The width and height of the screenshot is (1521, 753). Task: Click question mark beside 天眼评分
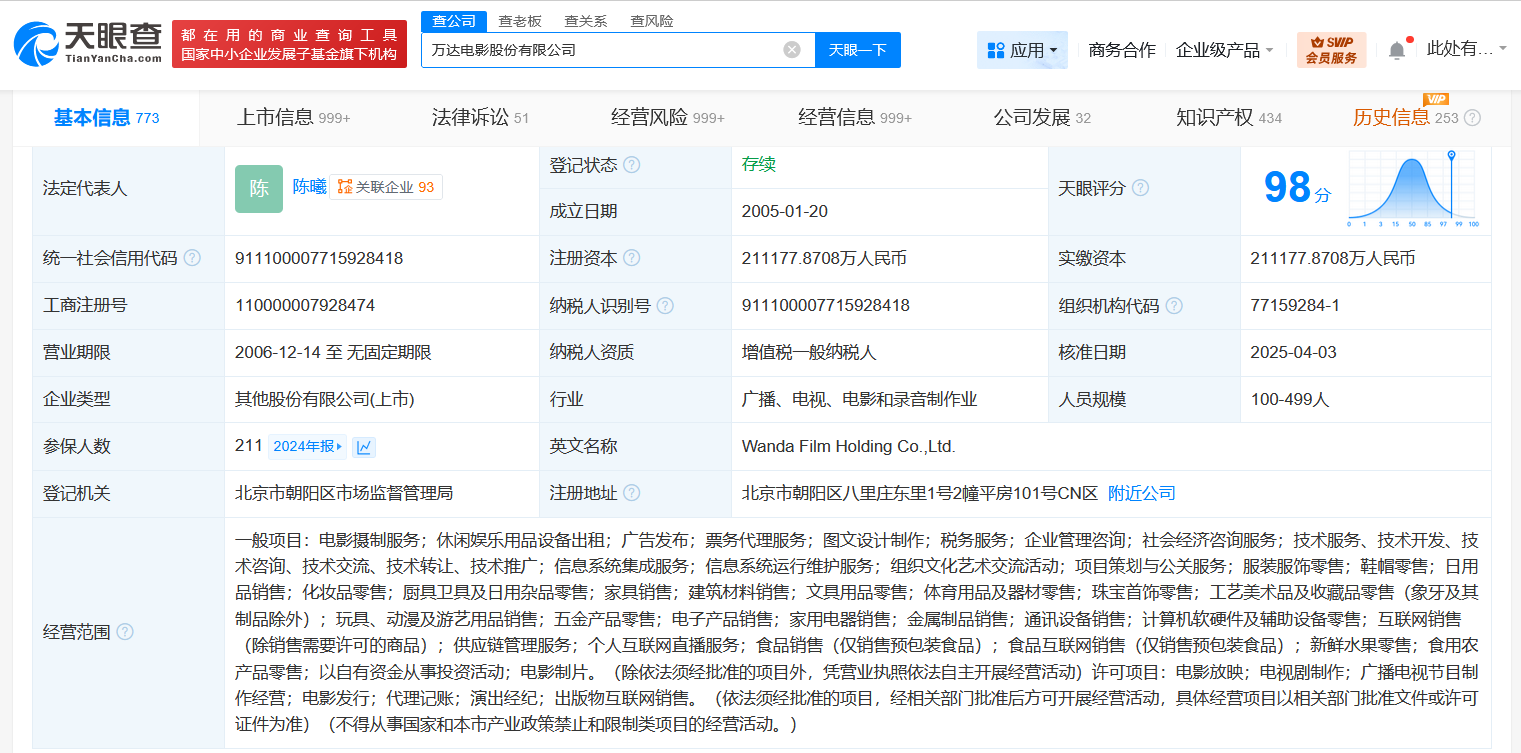click(x=1141, y=187)
